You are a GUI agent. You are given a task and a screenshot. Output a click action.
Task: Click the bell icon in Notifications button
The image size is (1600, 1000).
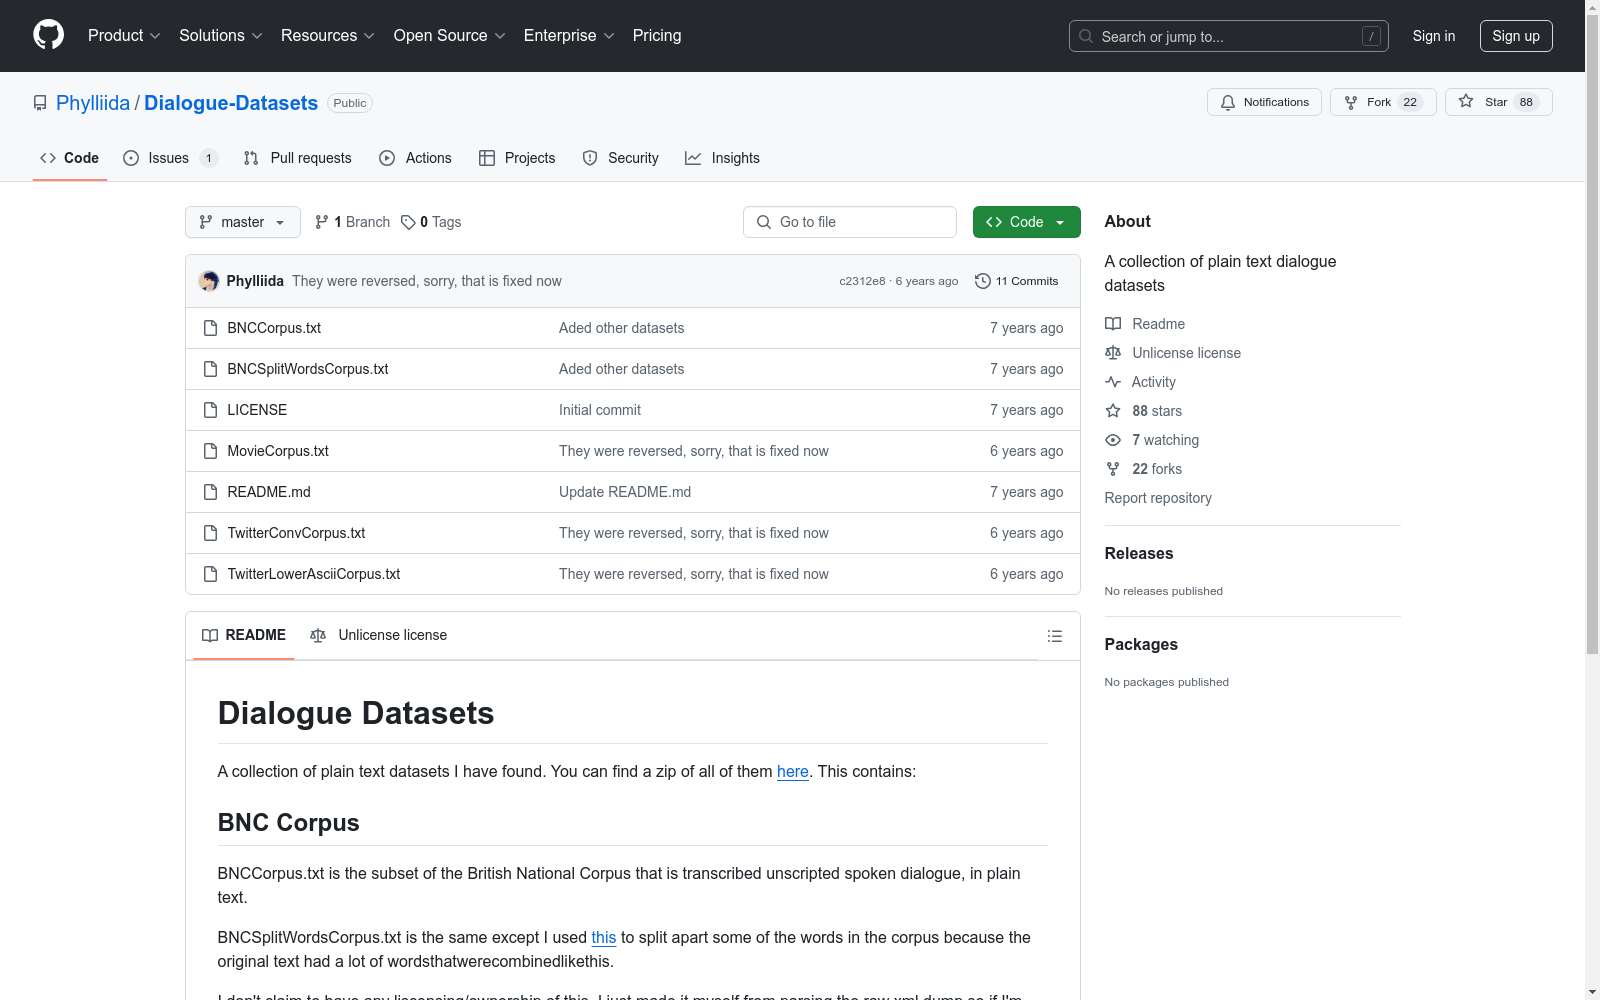tap(1228, 102)
